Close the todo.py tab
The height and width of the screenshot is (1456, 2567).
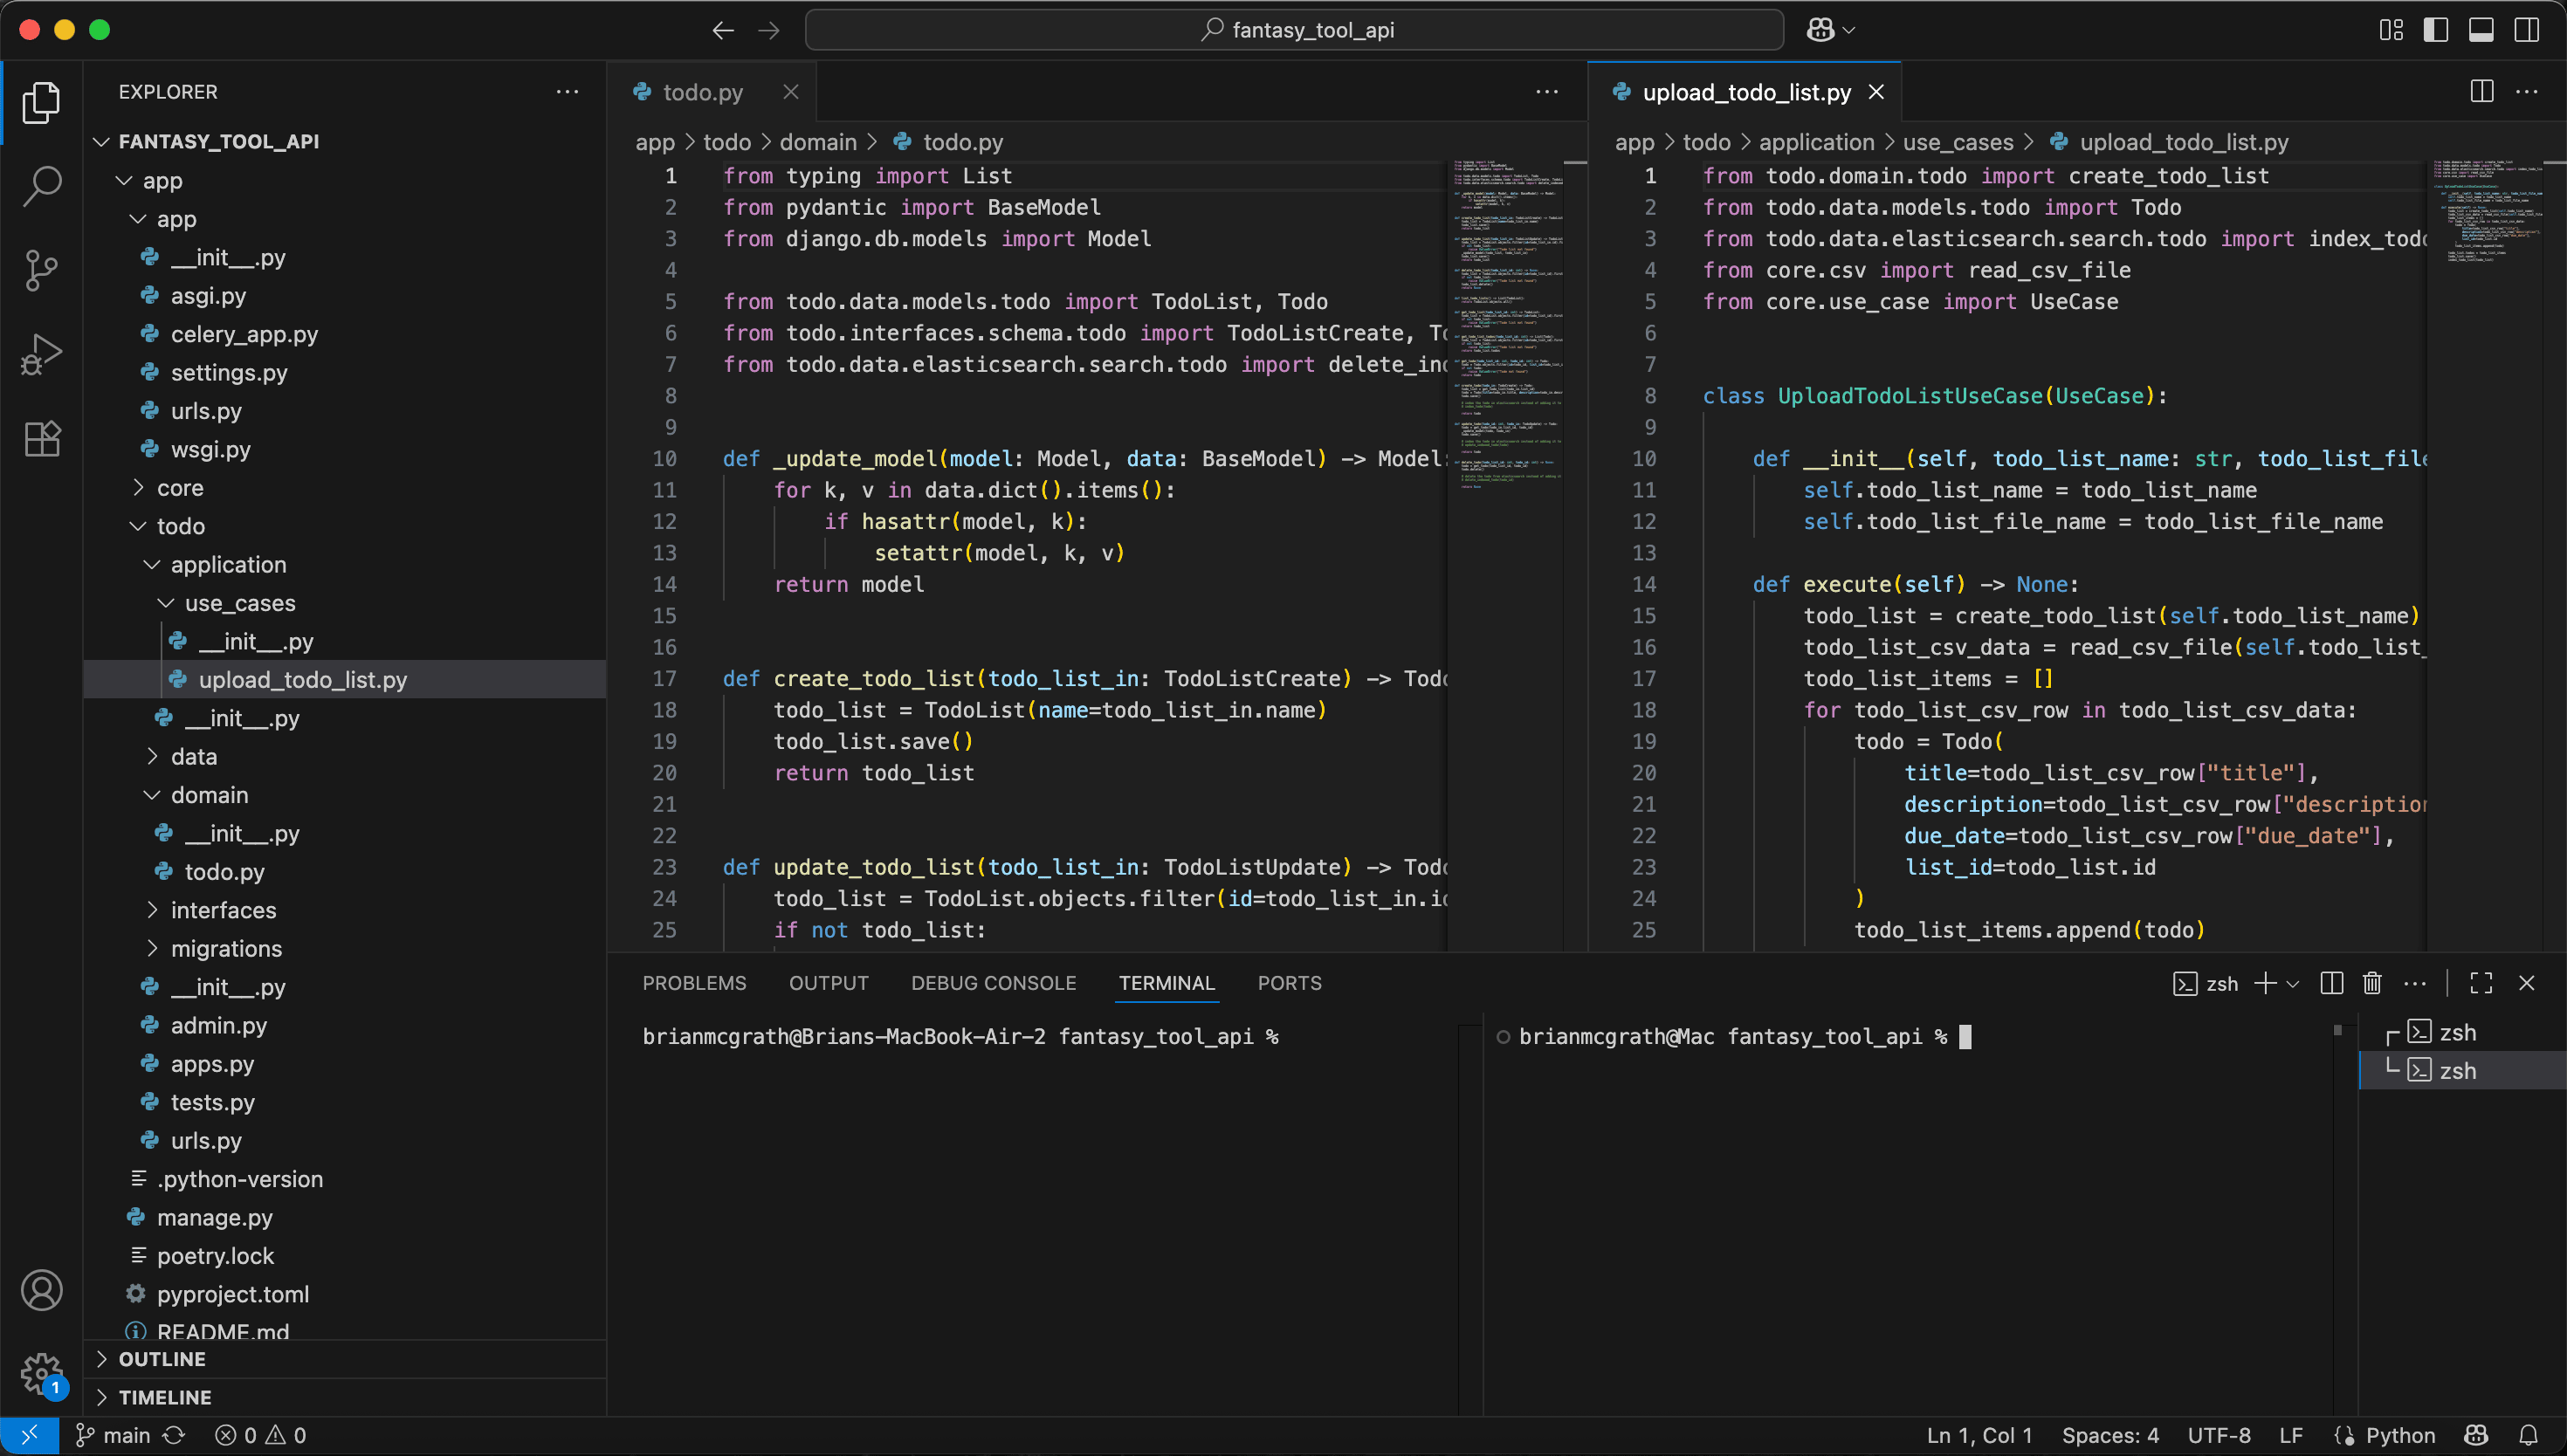(x=790, y=92)
